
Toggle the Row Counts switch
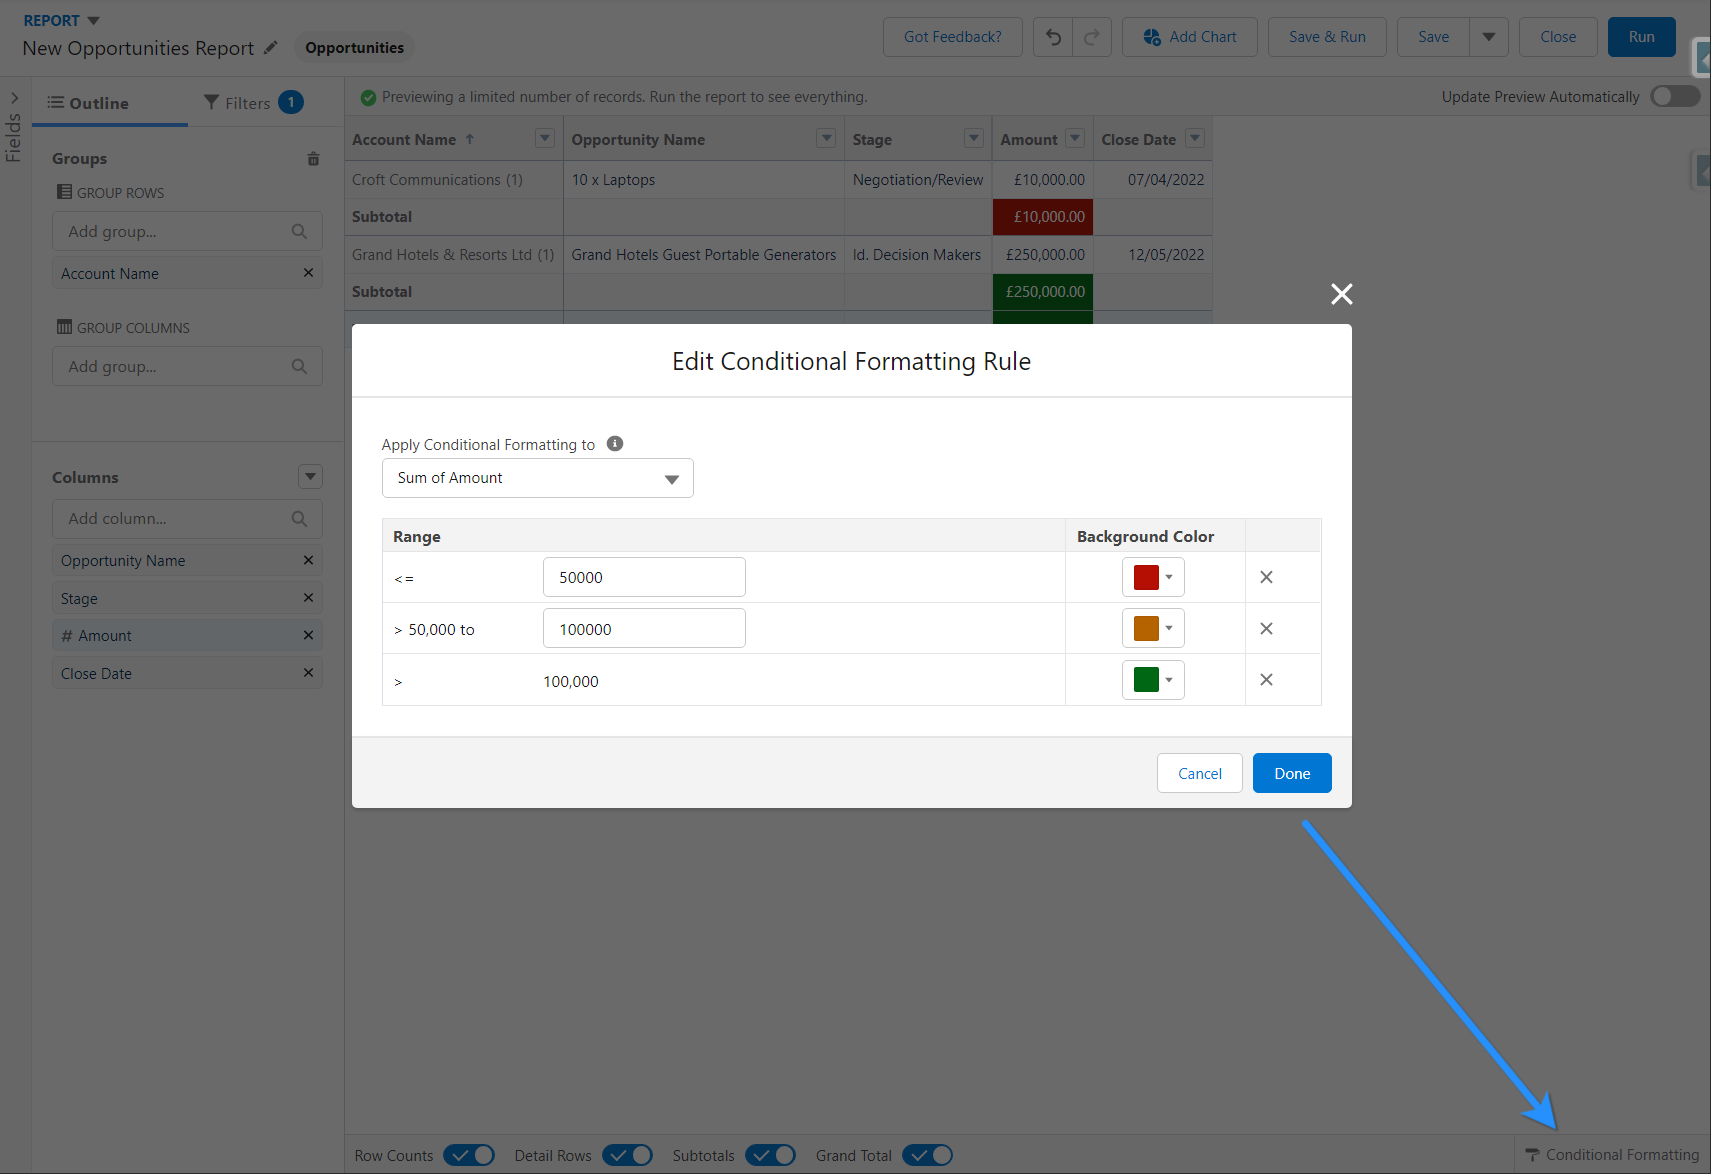(469, 1155)
